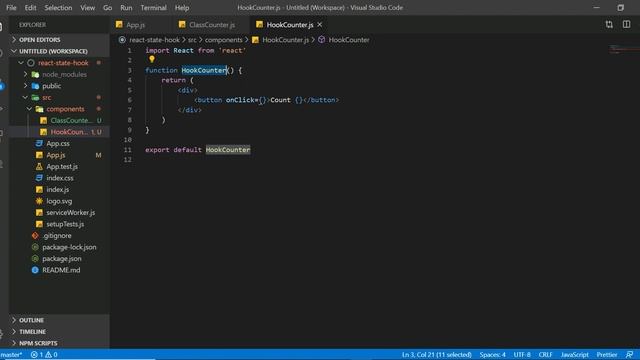Screen dimensions: 640x360
Task: Change file encoding UTF-8
Action: coord(522,355)
